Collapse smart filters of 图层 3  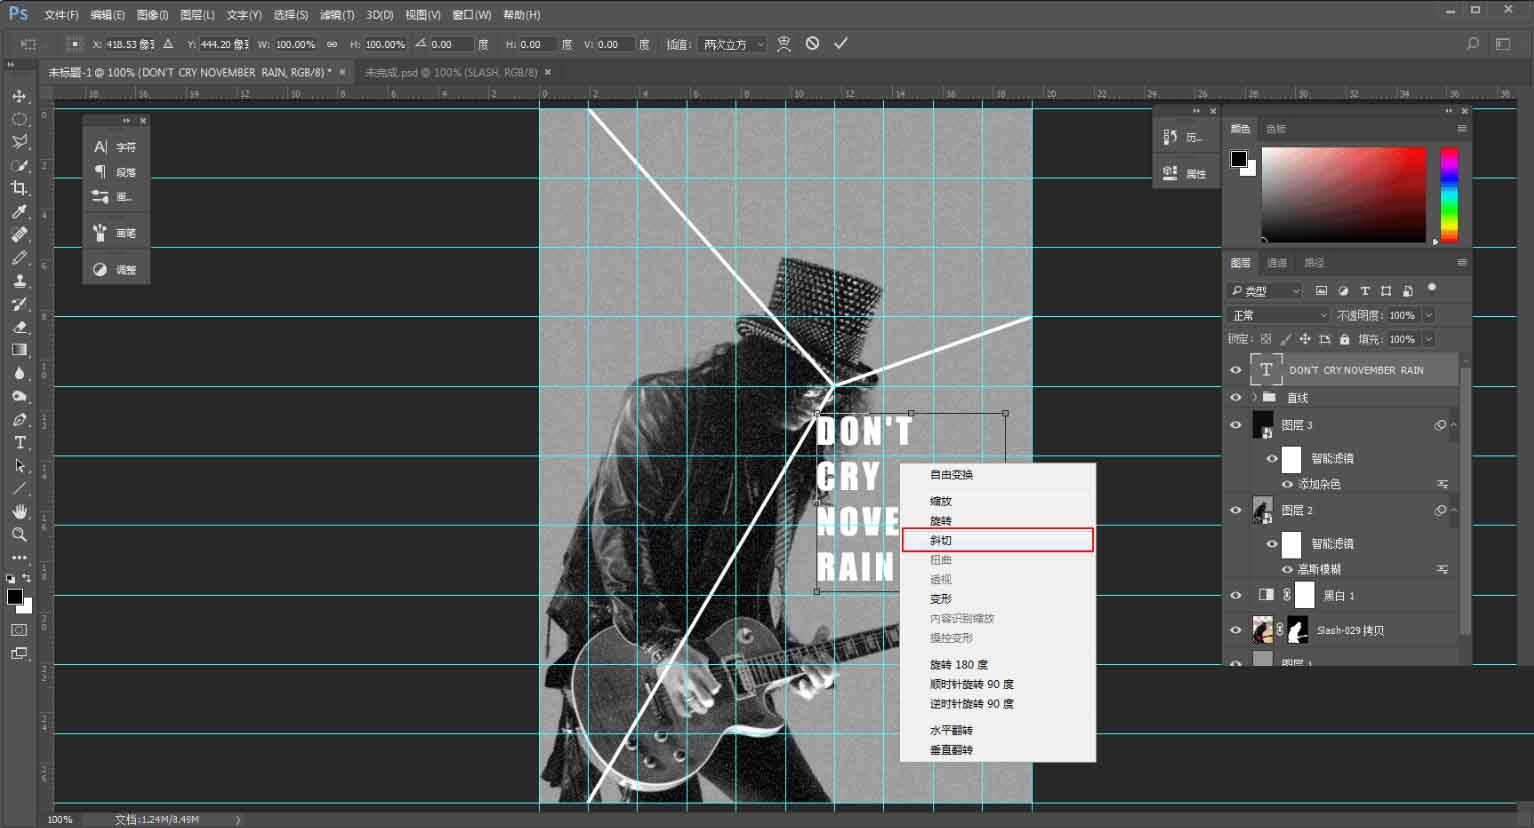click(1454, 425)
